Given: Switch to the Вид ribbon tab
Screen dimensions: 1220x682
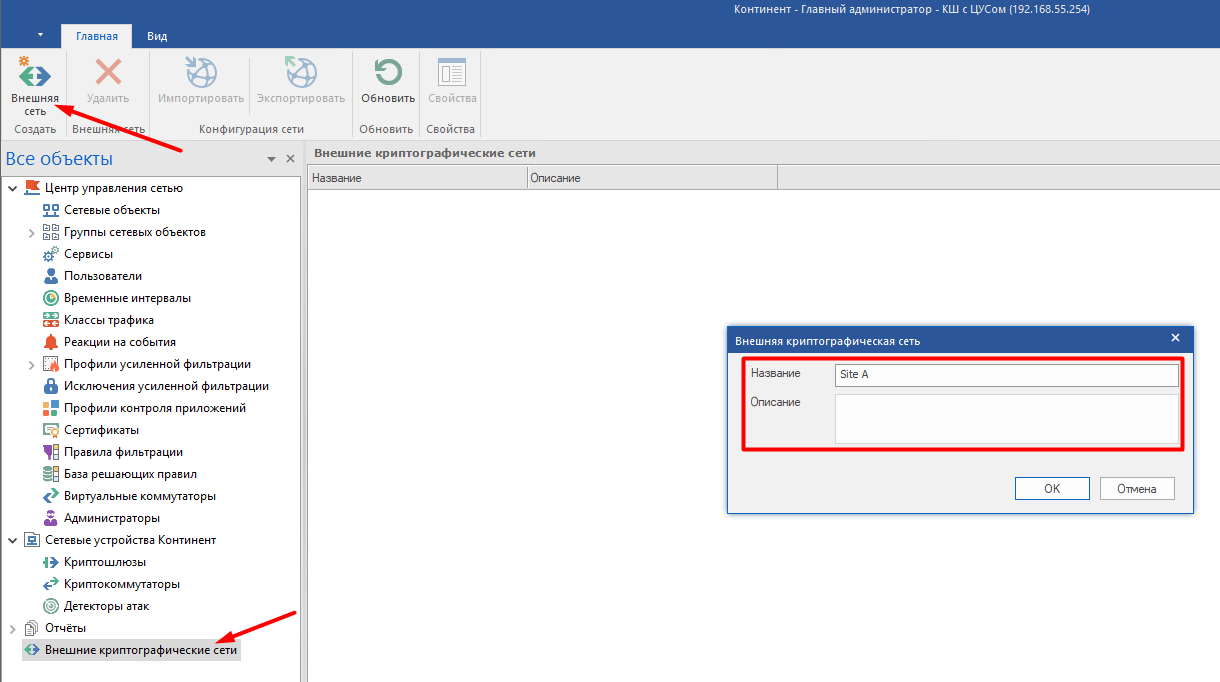Looking at the screenshot, I should coord(158,36).
